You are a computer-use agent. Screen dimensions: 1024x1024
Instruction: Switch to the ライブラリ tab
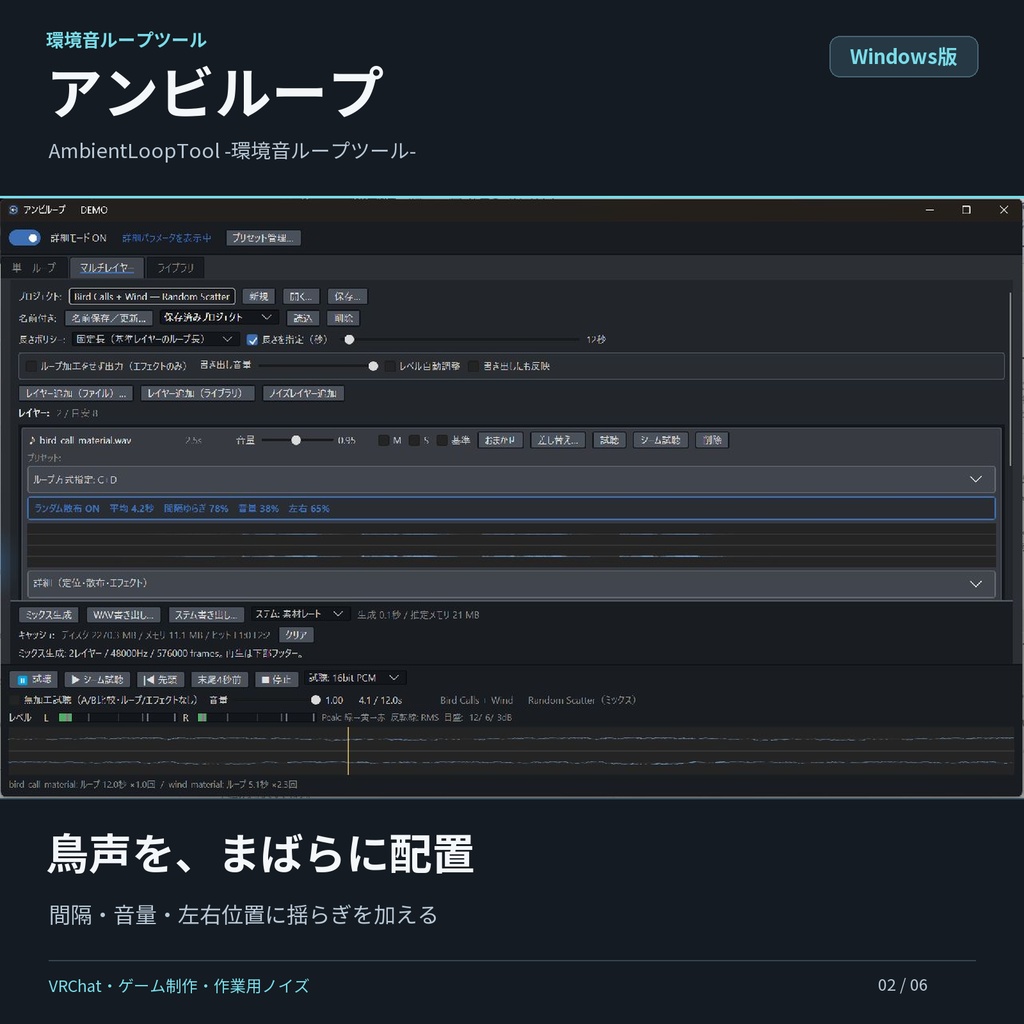pyautogui.click(x=175, y=268)
